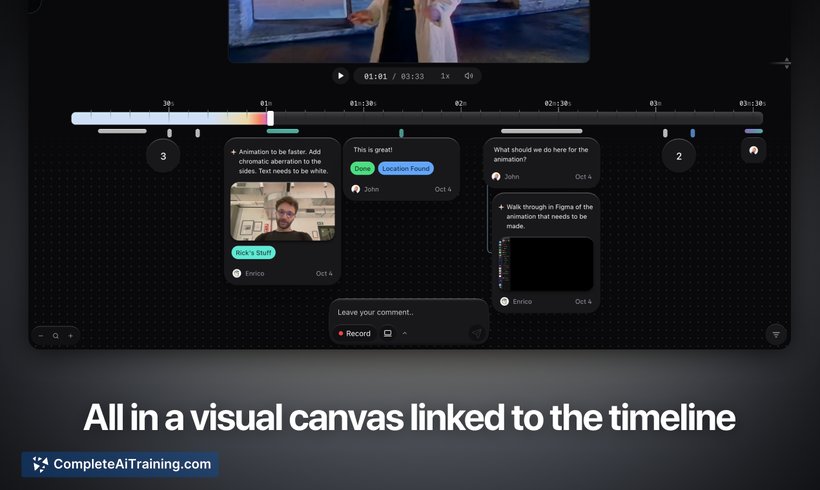Play the video with the play button
820x490 pixels.
point(340,76)
